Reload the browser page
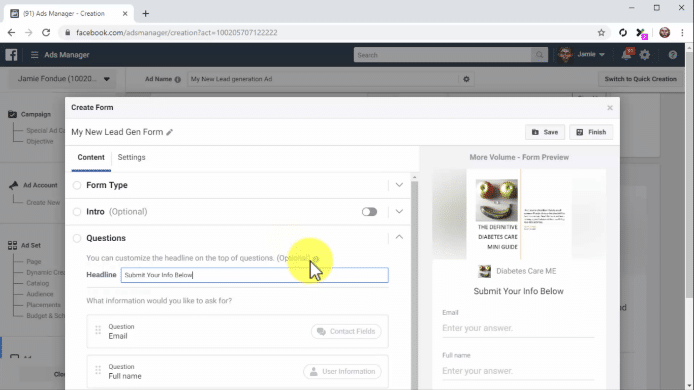 (x=46, y=32)
